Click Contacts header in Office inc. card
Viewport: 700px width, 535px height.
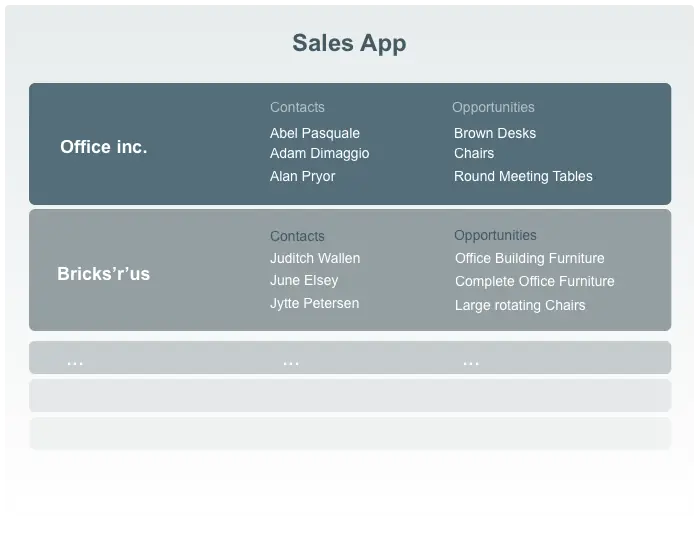pos(297,107)
